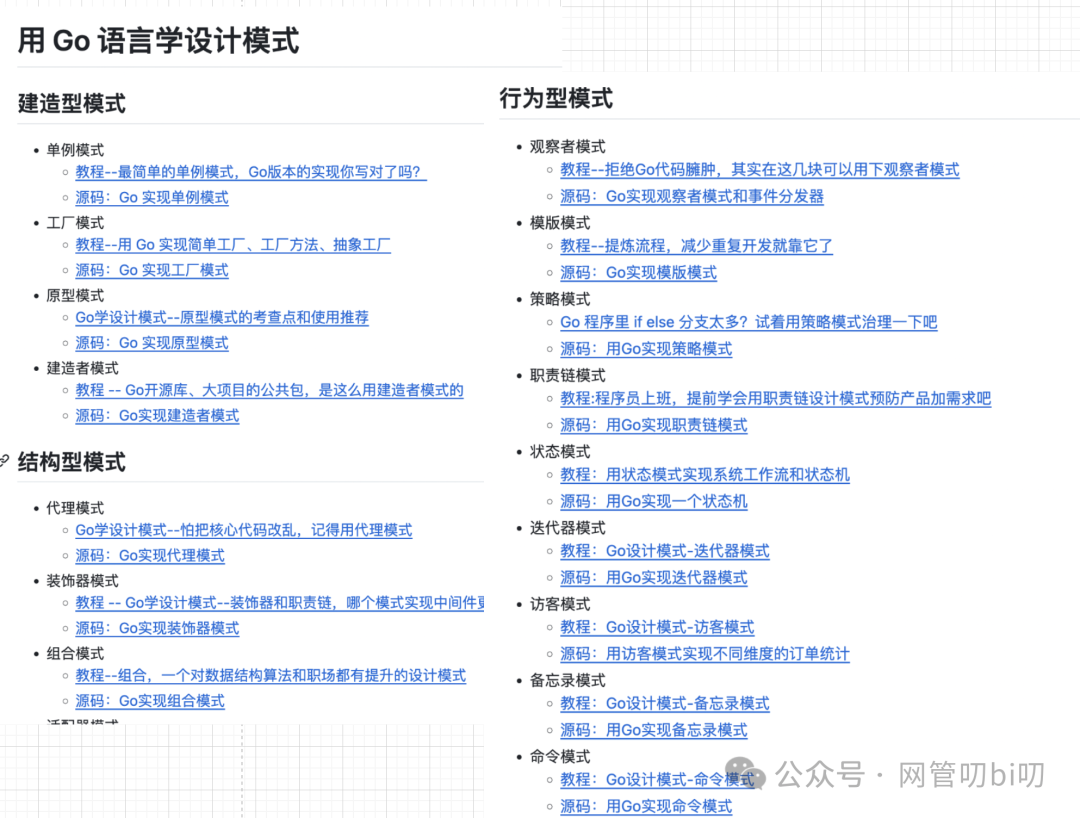
Task: Open 教程：Go设计模式-命令模式 link
Action: 657,780
